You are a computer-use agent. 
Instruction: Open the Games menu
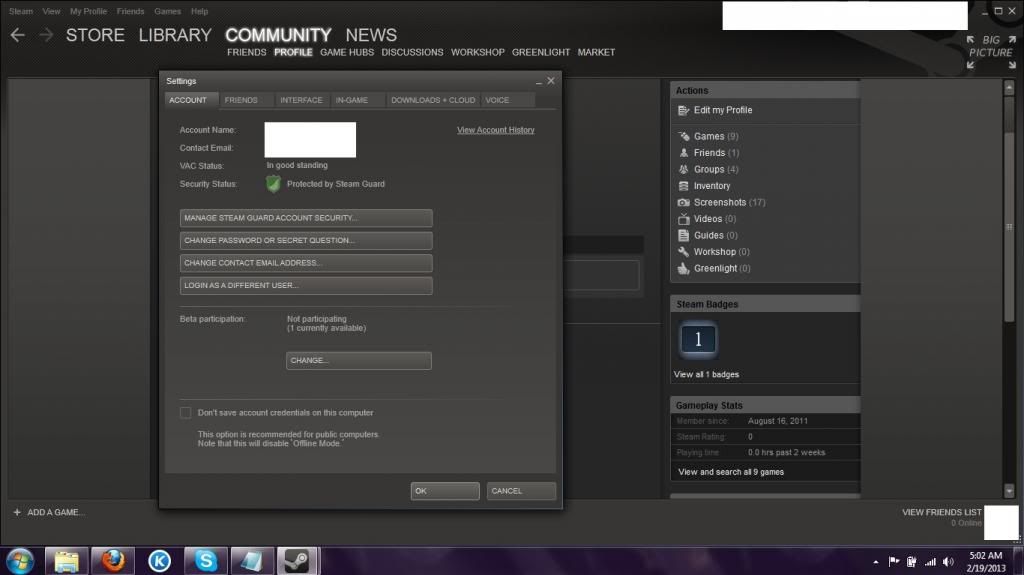coord(167,11)
